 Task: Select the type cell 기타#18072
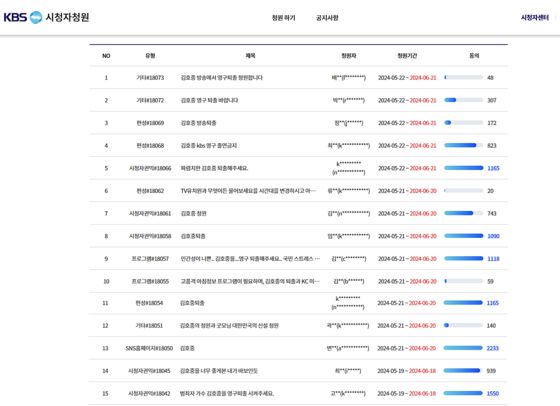[x=150, y=100]
